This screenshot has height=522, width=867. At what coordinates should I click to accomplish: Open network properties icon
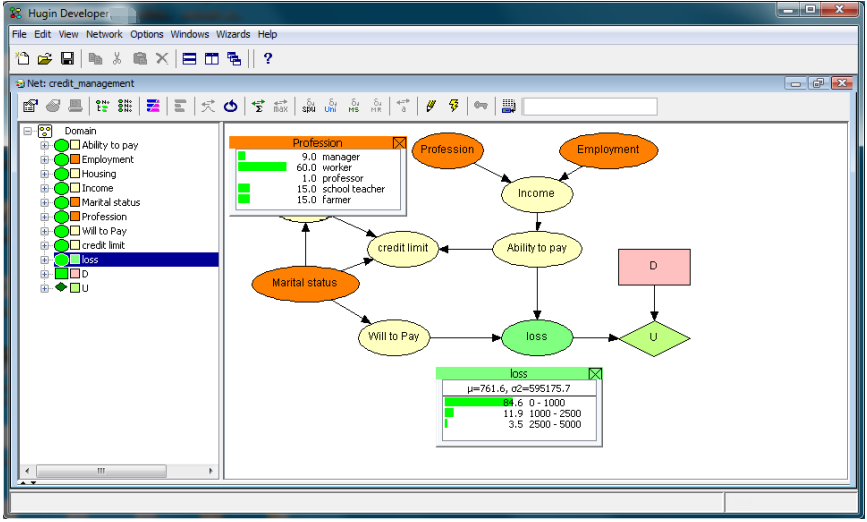(30, 105)
